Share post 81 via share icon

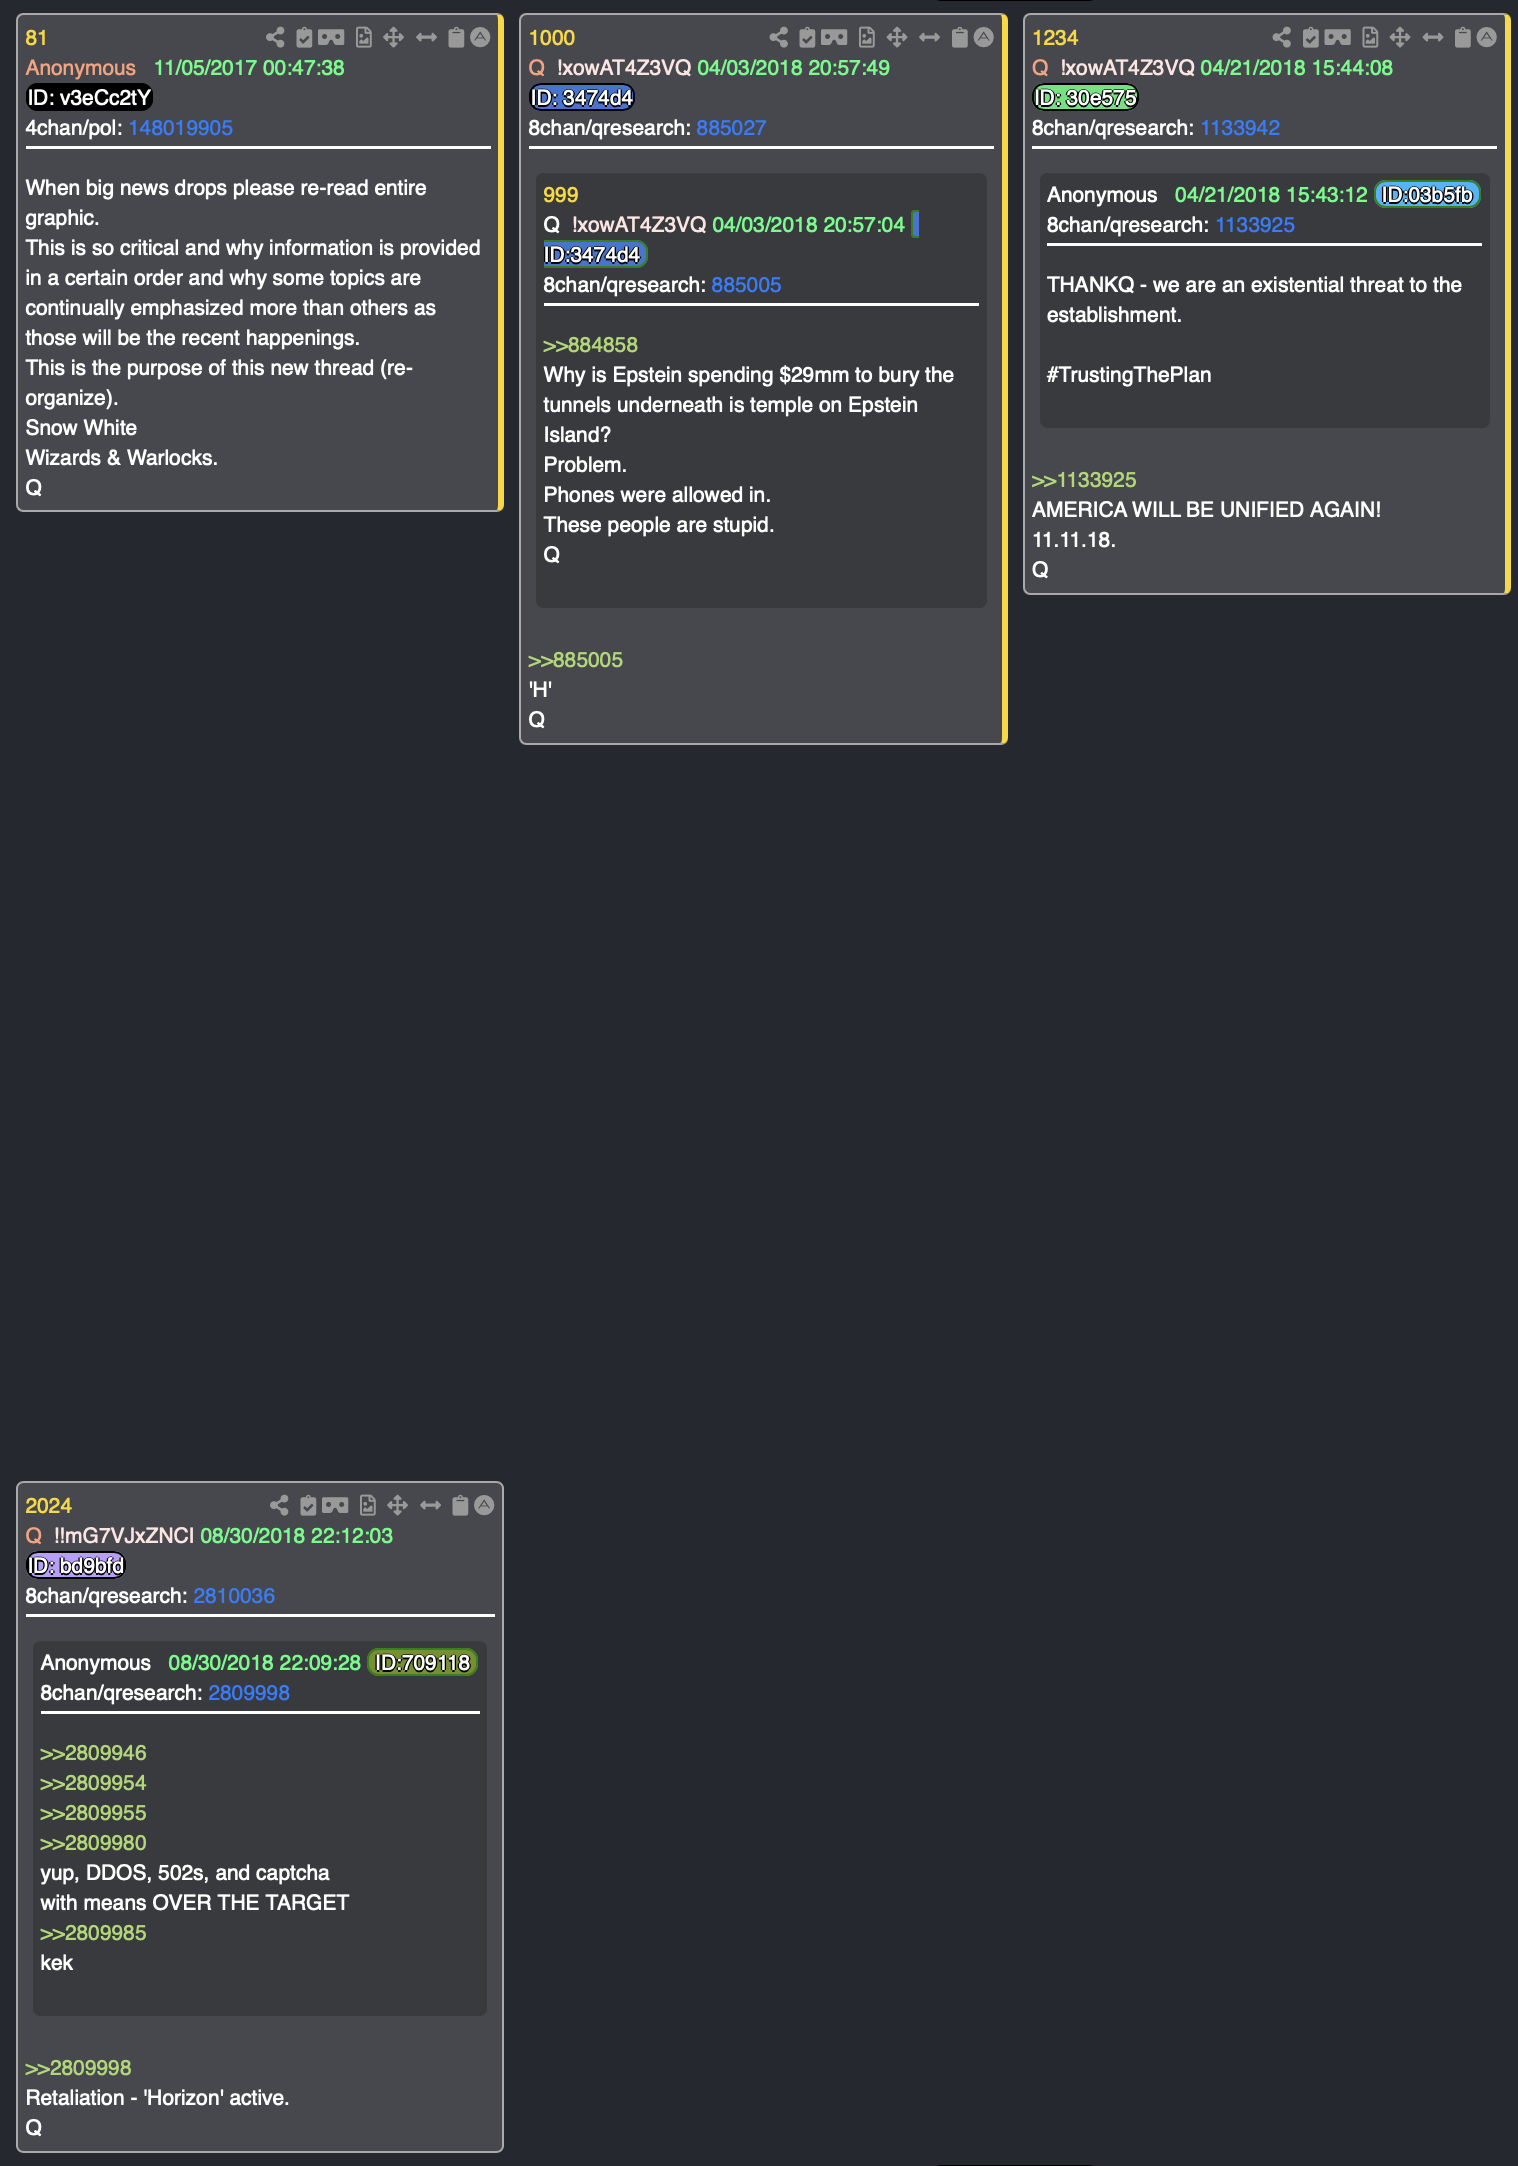click(275, 38)
